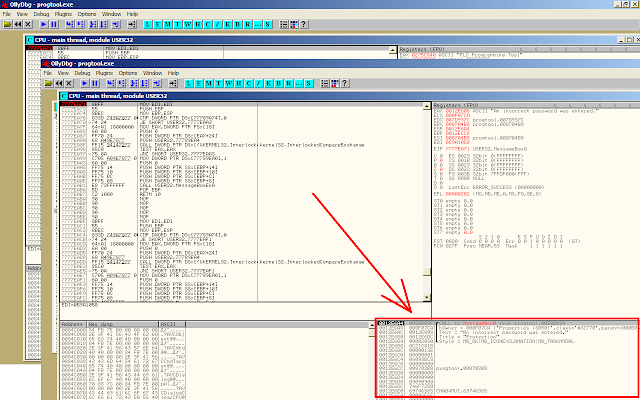Show Patches with slash button, front toolbar
The width and height of the screenshot is (640, 400).
(x=259, y=83)
